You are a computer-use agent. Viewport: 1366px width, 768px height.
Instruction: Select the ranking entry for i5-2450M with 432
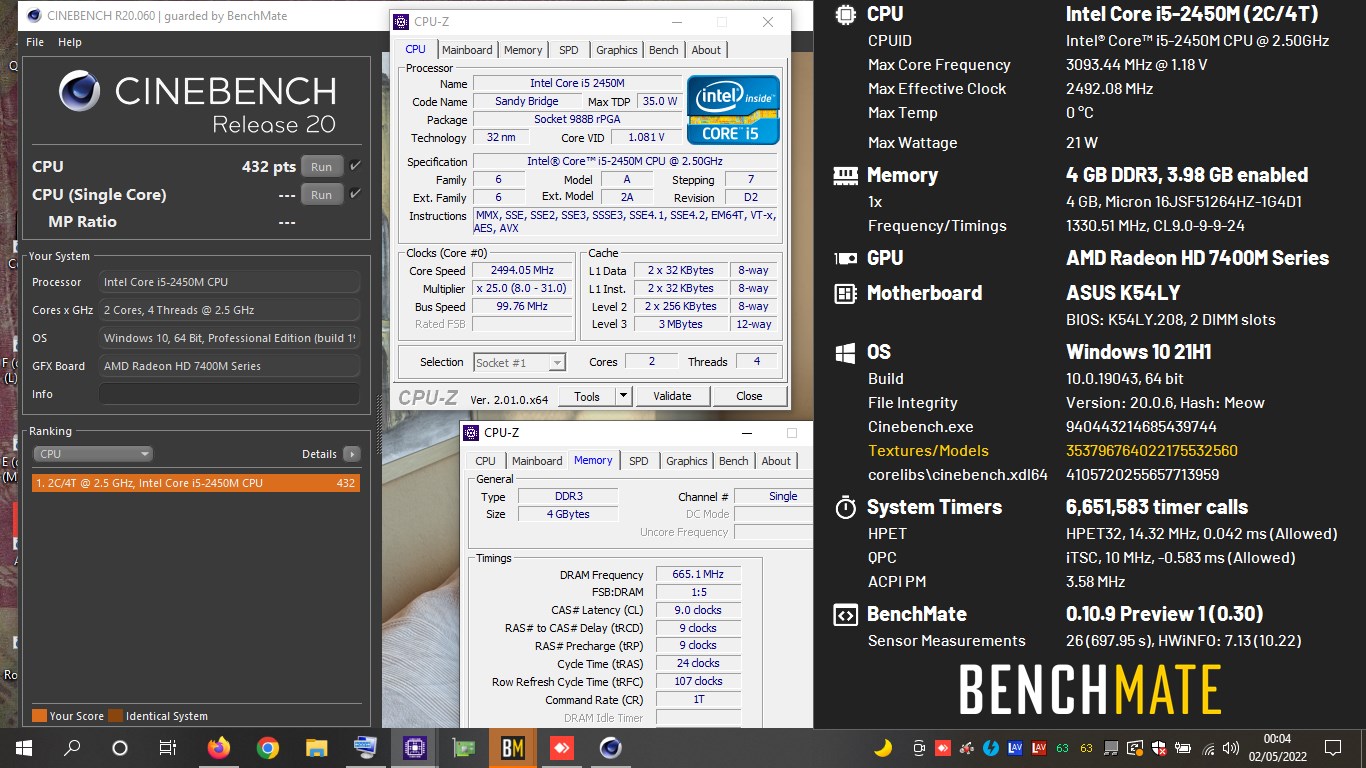pyautogui.click(x=195, y=483)
